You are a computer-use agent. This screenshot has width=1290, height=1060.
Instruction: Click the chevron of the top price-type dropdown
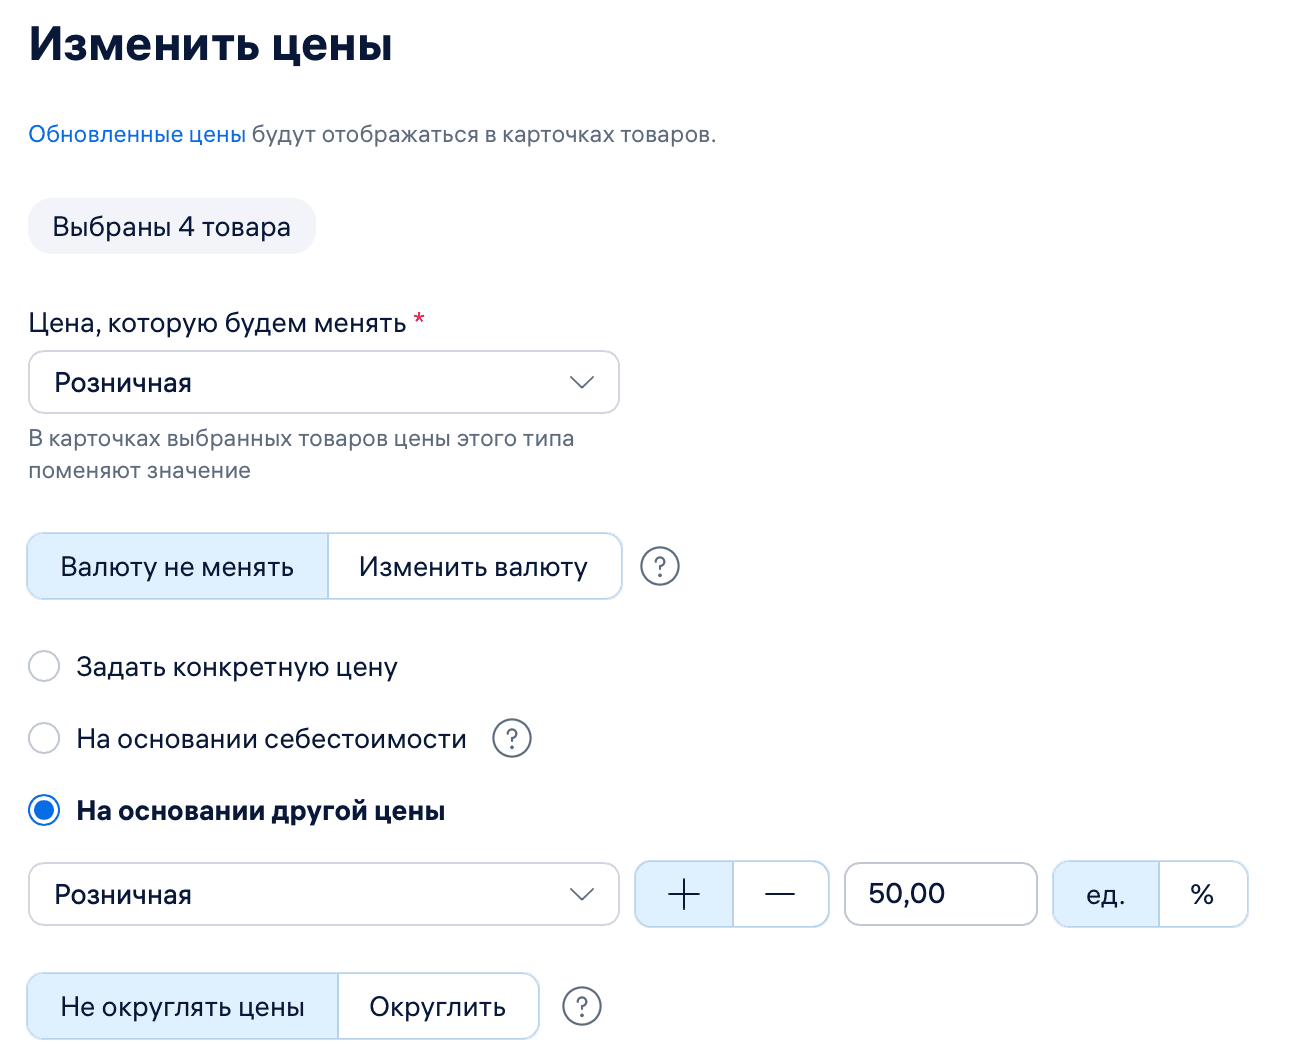tap(581, 382)
